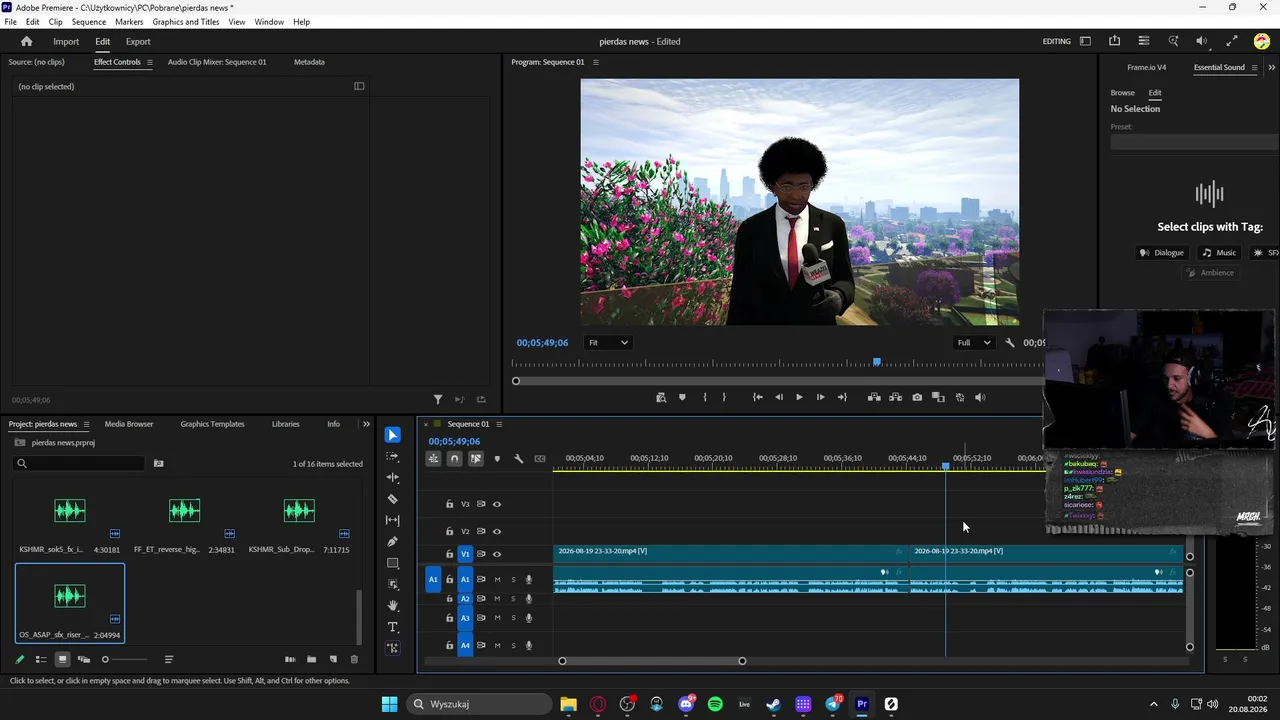Click the trash Clear icon in Project panel

point(354,659)
